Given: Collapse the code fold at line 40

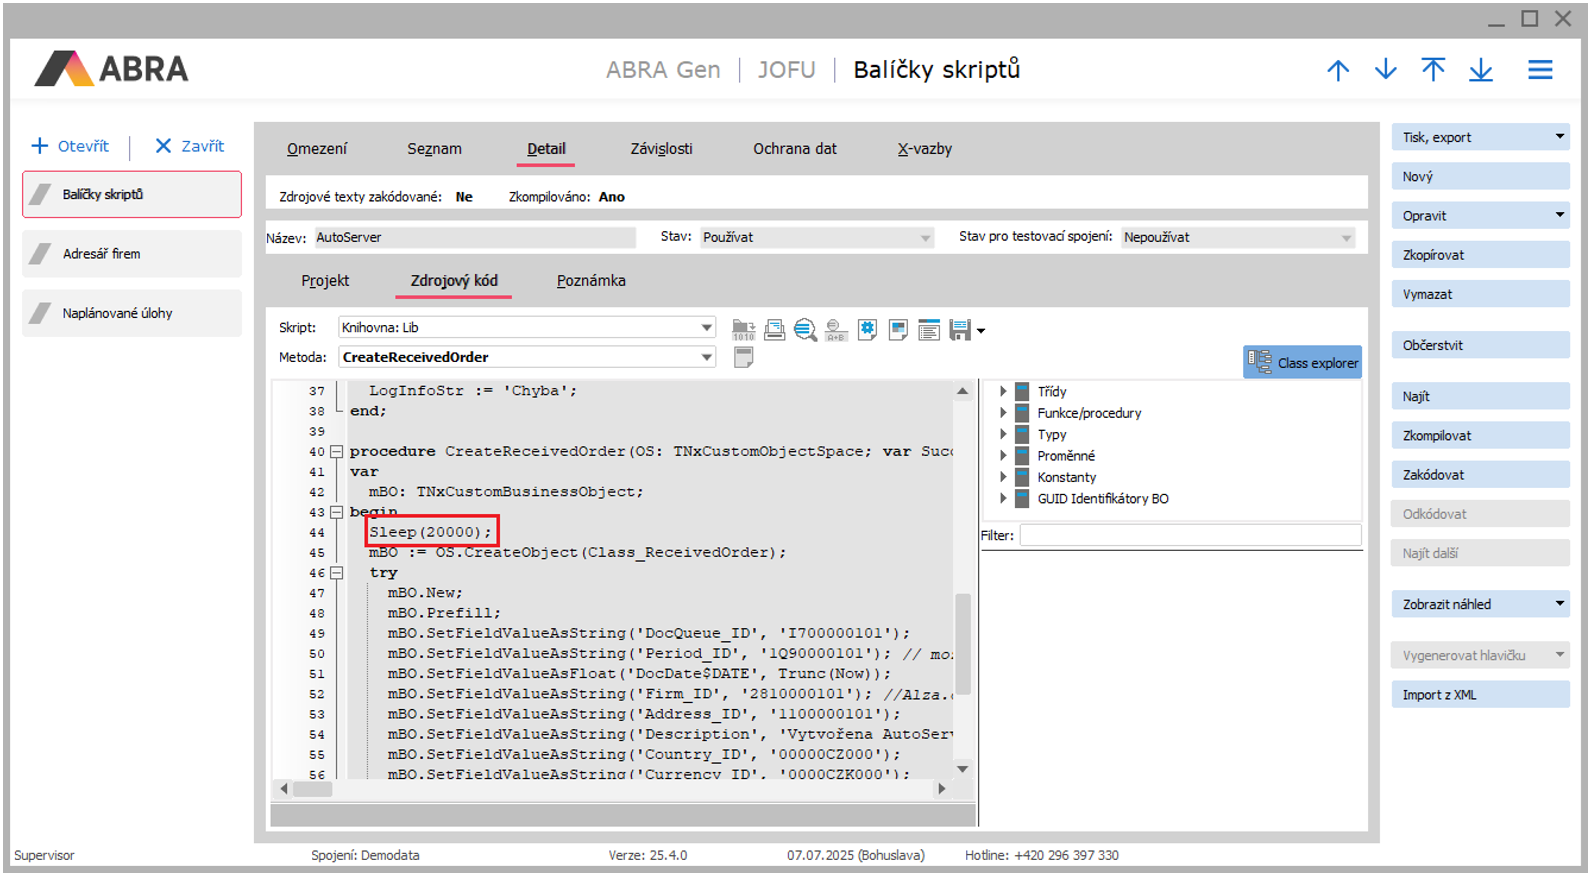Looking at the screenshot, I should tap(337, 452).
